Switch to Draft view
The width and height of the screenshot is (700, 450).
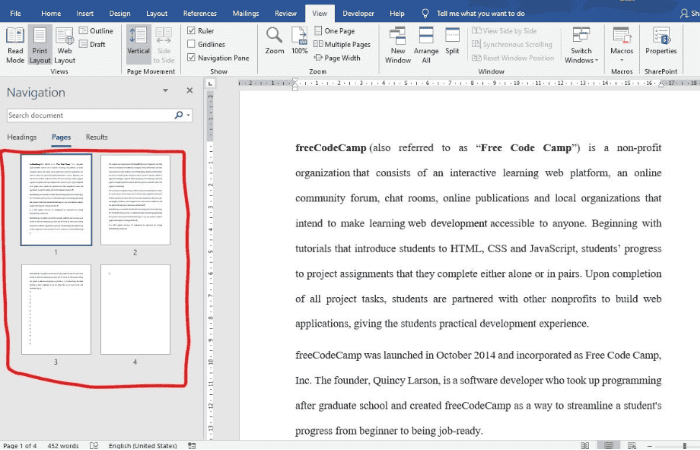click(92, 44)
